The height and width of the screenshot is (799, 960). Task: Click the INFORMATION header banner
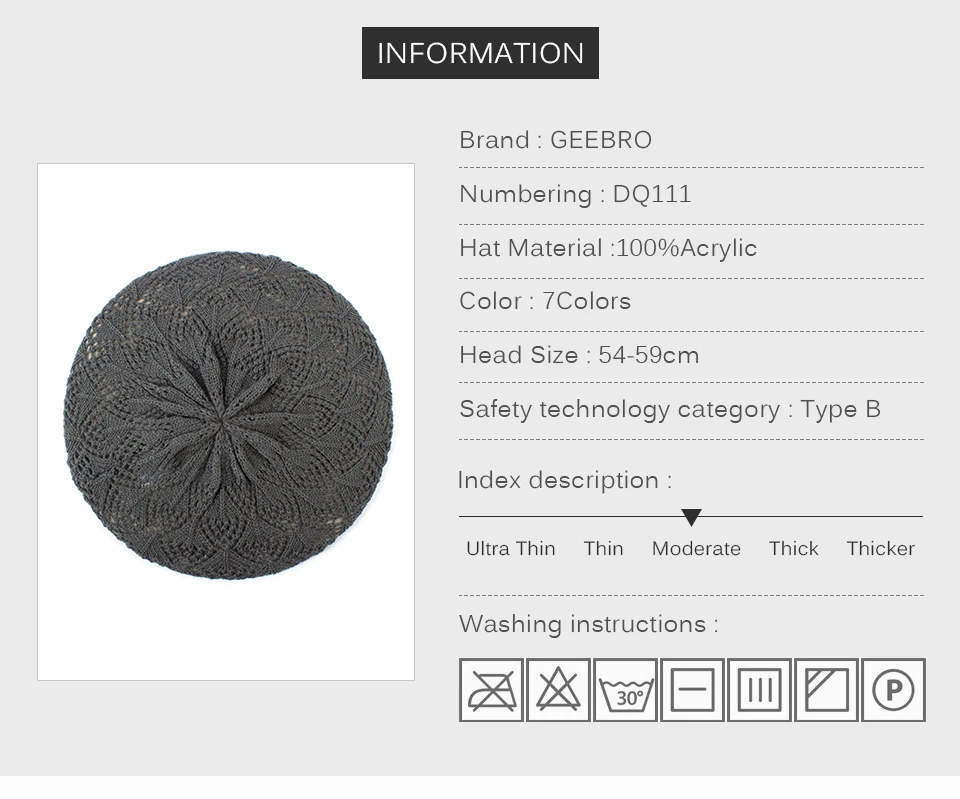(480, 53)
